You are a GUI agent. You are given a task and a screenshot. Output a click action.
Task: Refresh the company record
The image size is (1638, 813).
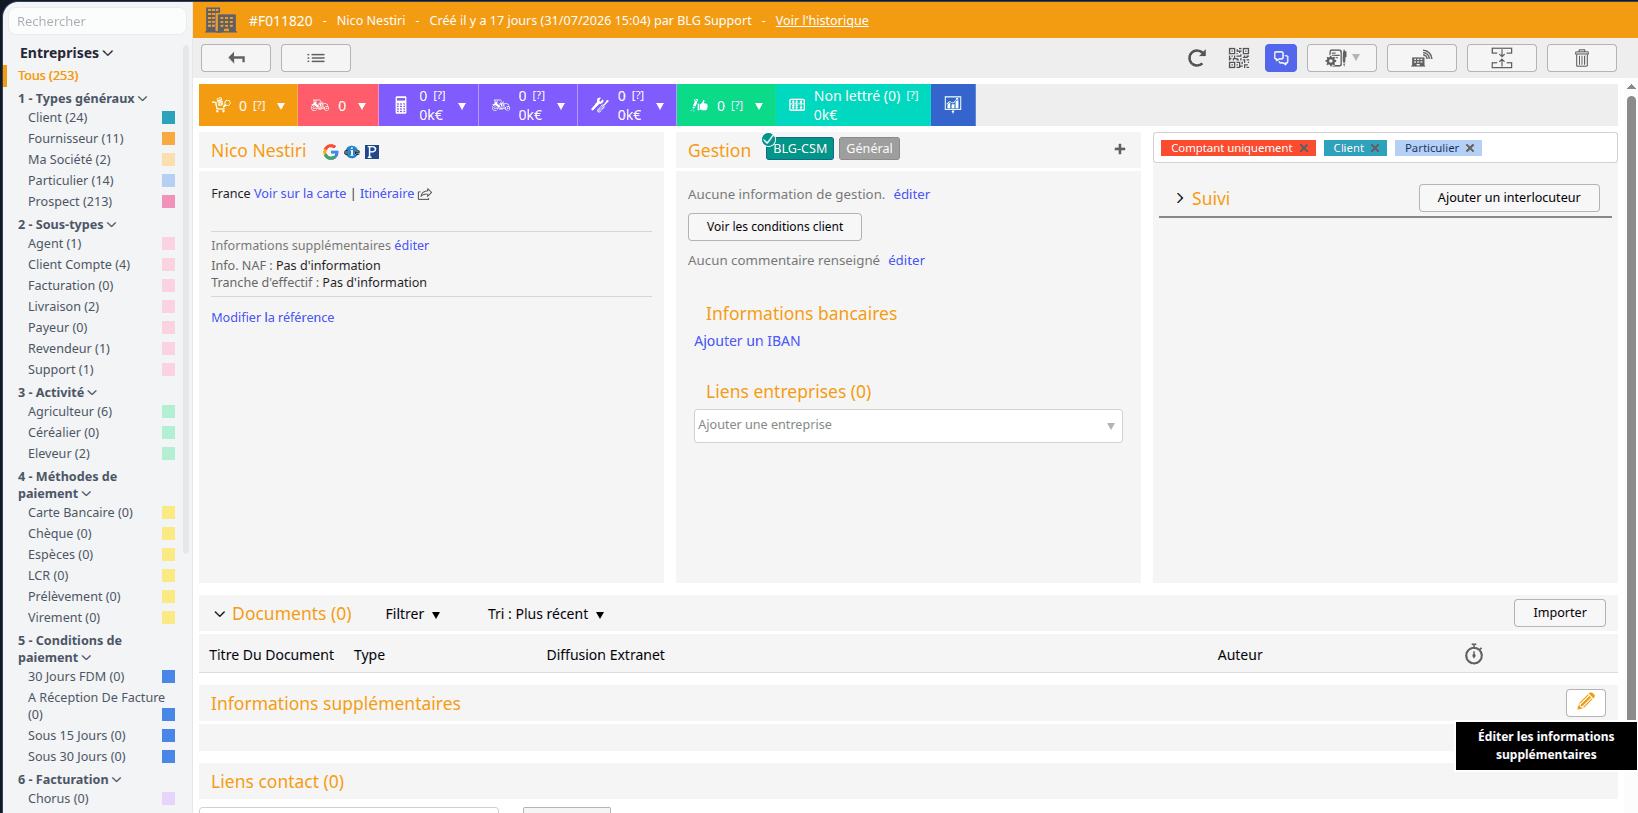point(1196,58)
